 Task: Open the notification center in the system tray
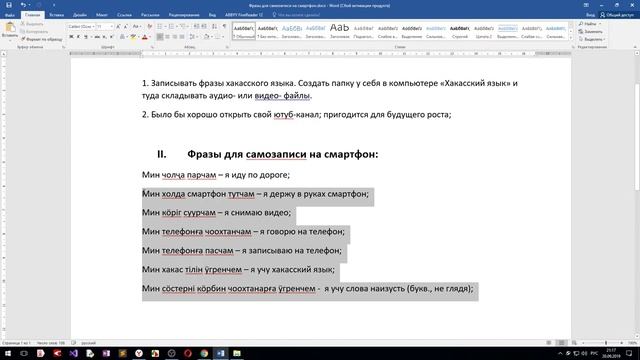pyautogui.click(x=629, y=353)
